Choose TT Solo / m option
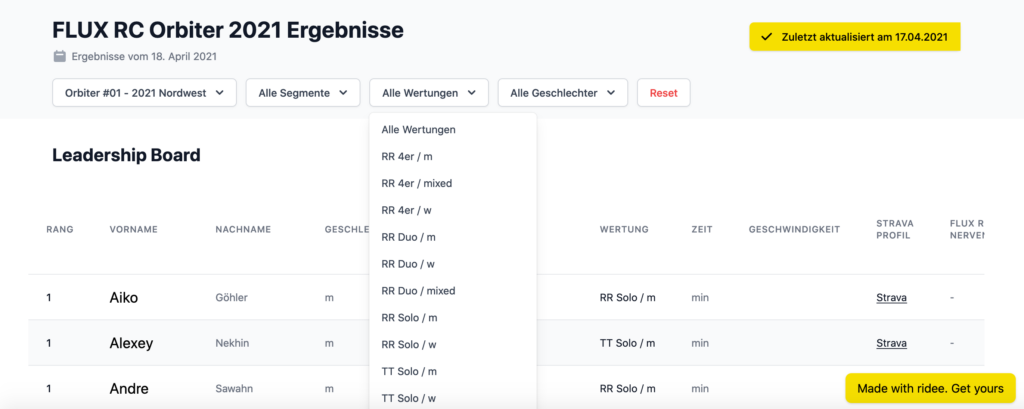The width and height of the screenshot is (1024, 409). click(409, 372)
